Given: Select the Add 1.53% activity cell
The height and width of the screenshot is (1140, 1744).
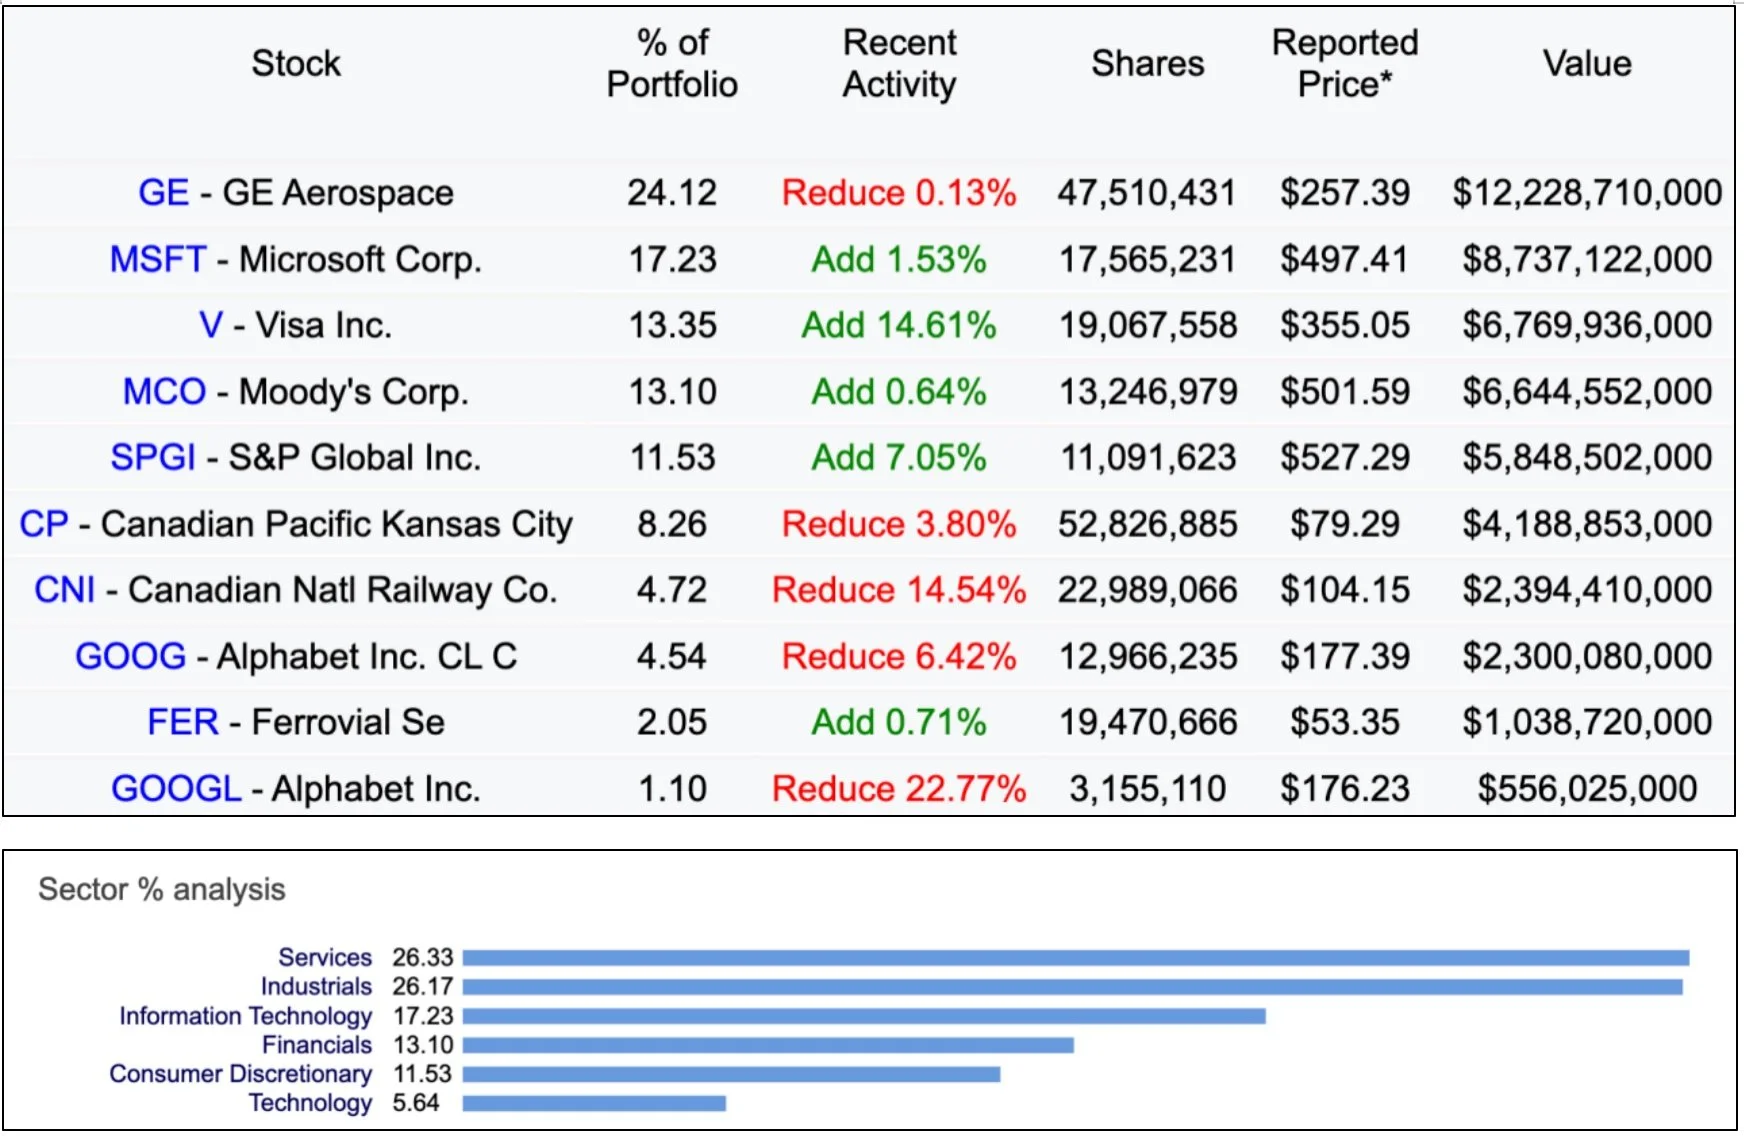Looking at the screenshot, I should (899, 259).
